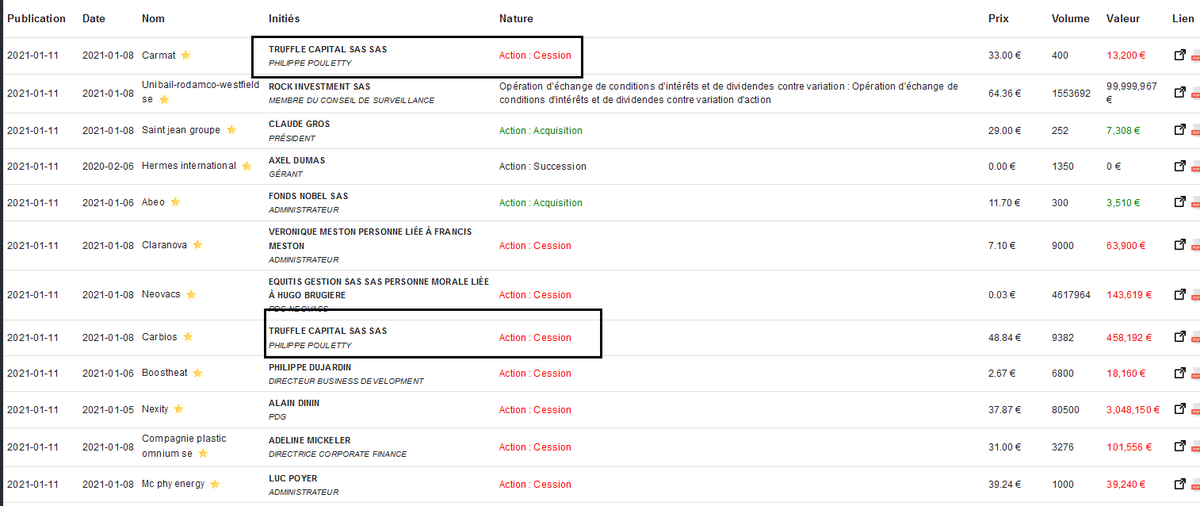
Task: Select the 2020-02-06 date cell
Action: [x=108, y=166]
